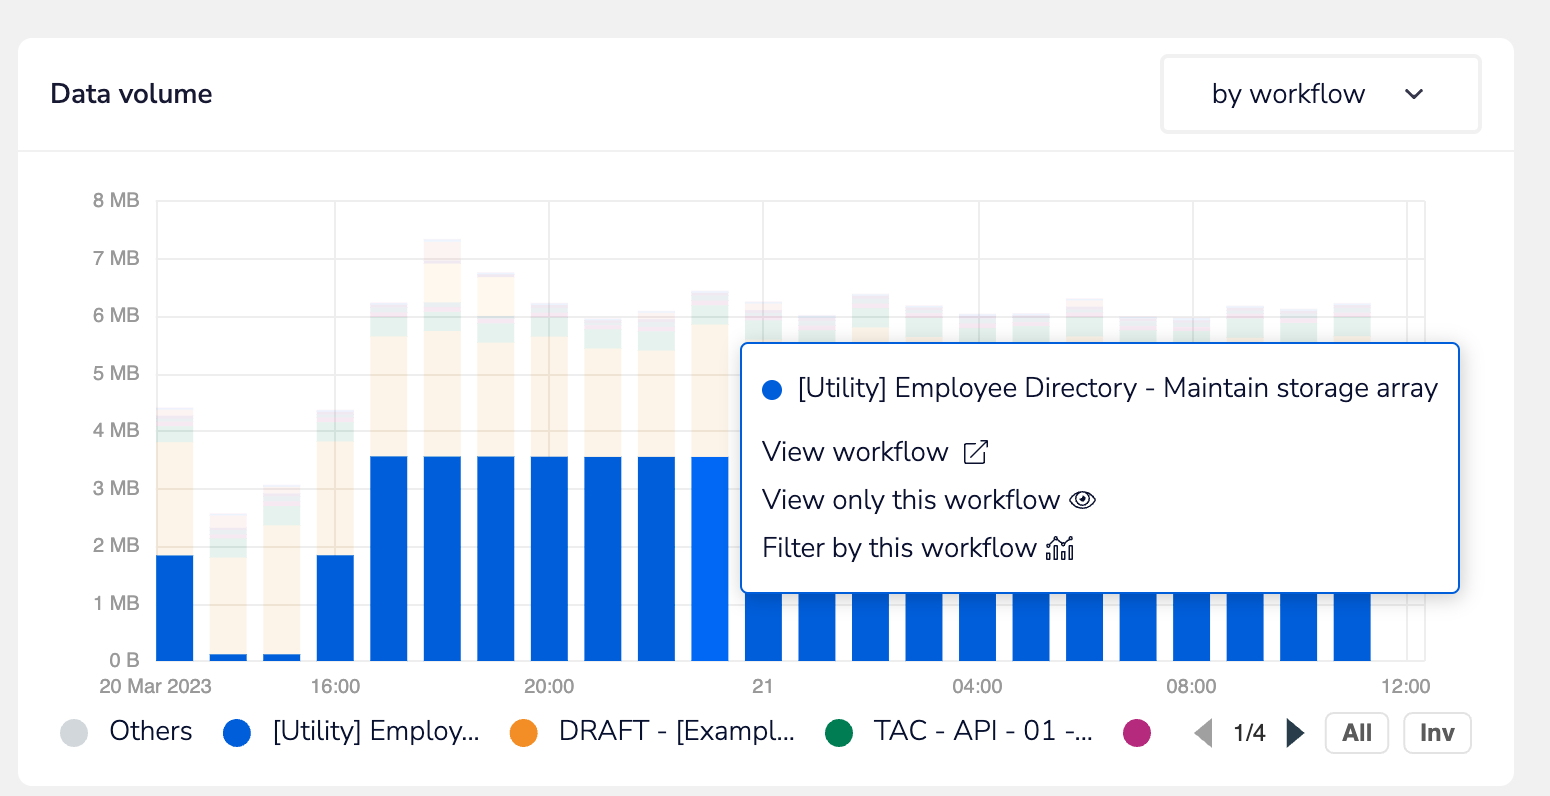Viewport: 1550px width, 796px height.
Task: Click the external link icon beside View workflow
Action: 975,452
